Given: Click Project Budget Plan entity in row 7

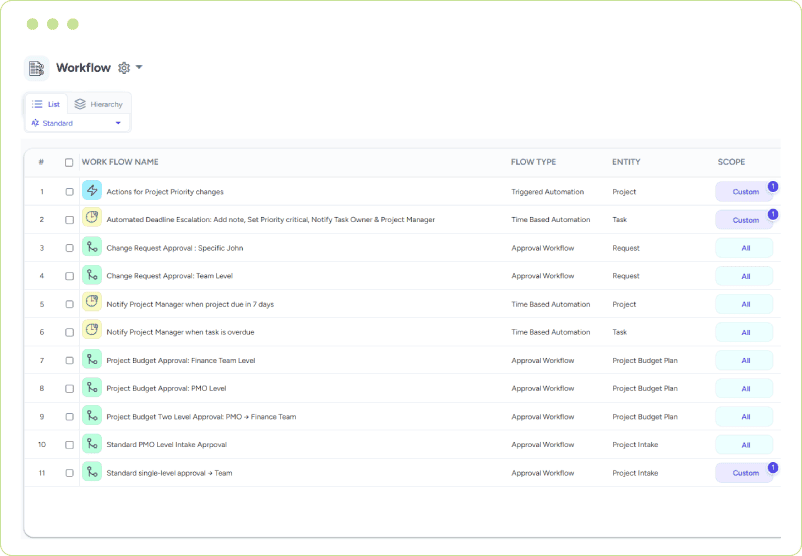Looking at the screenshot, I should 645,361.
